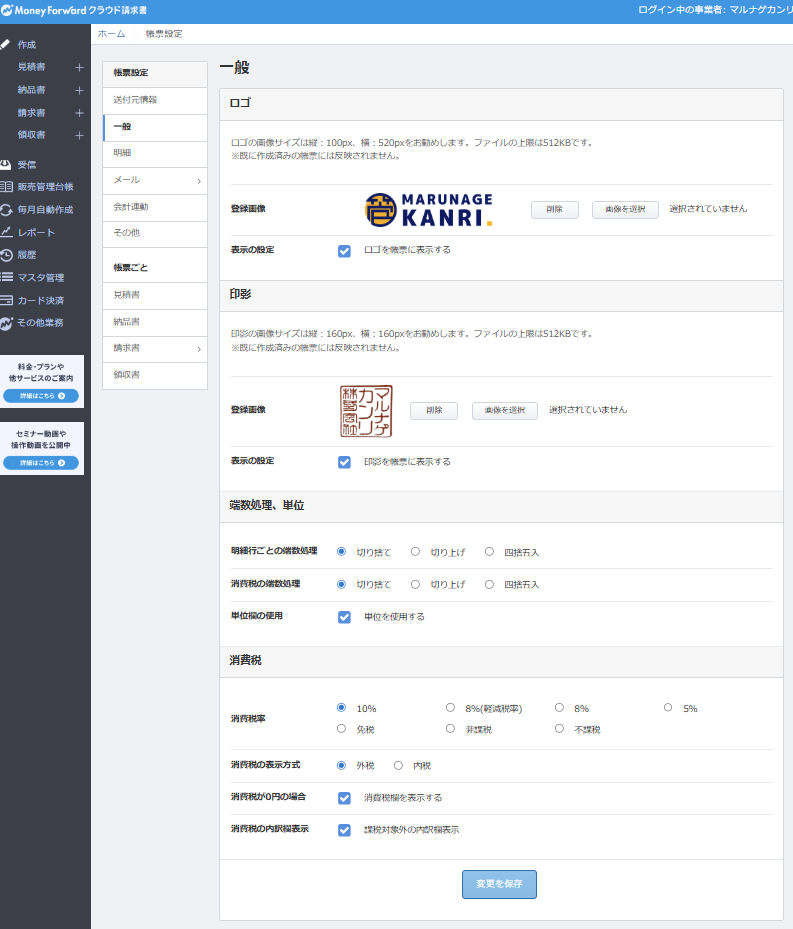Expand the 請求書 item under 帳票ごと
The height and width of the screenshot is (929, 793).
pyautogui.click(x=198, y=349)
